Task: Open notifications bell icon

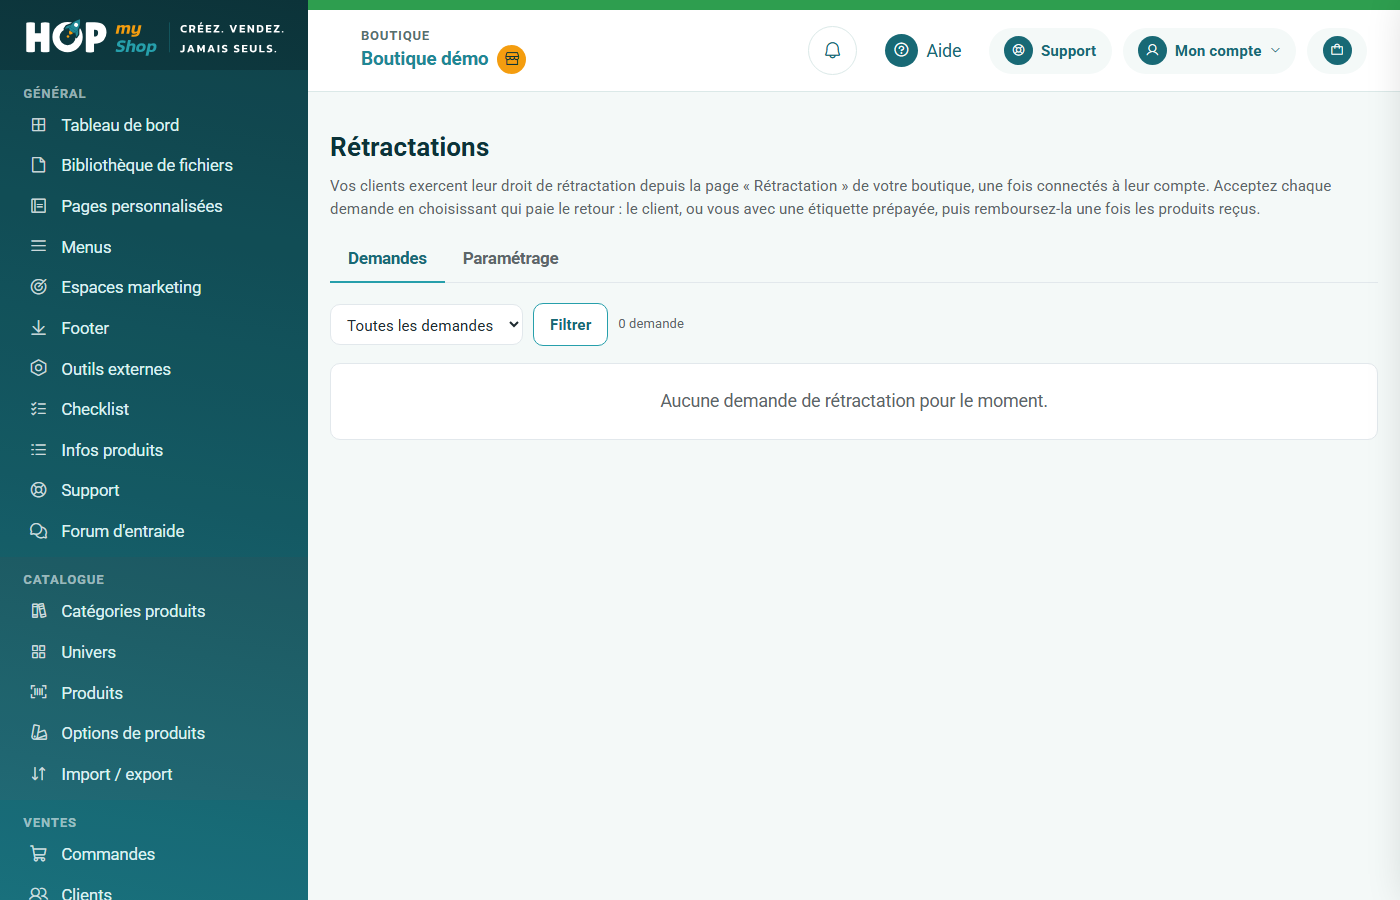Action: click(832, 50)
